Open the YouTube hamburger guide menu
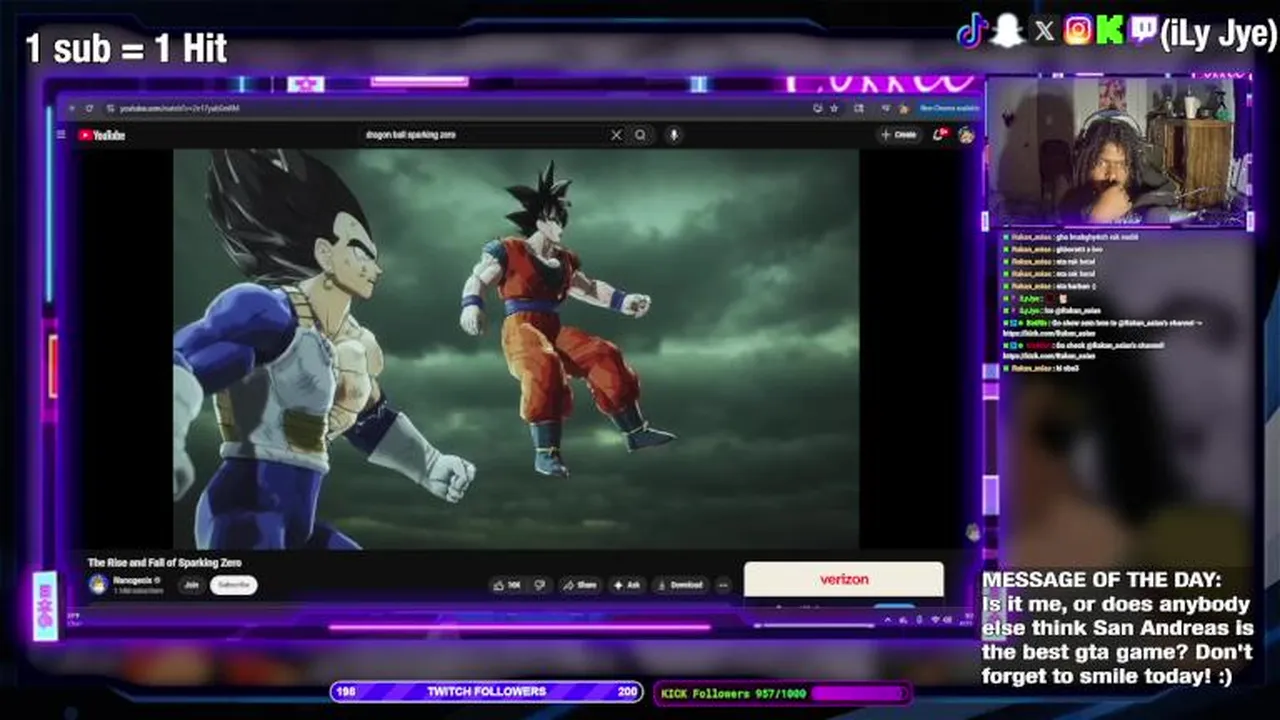 [61, 135]
